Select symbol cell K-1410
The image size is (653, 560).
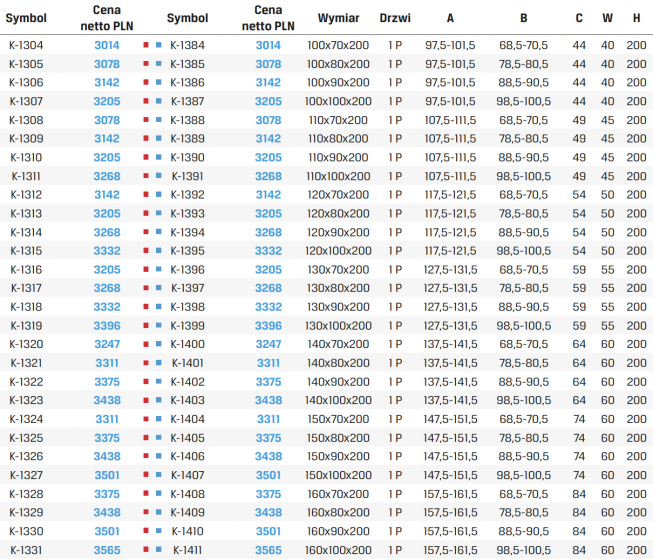point(187,531)
